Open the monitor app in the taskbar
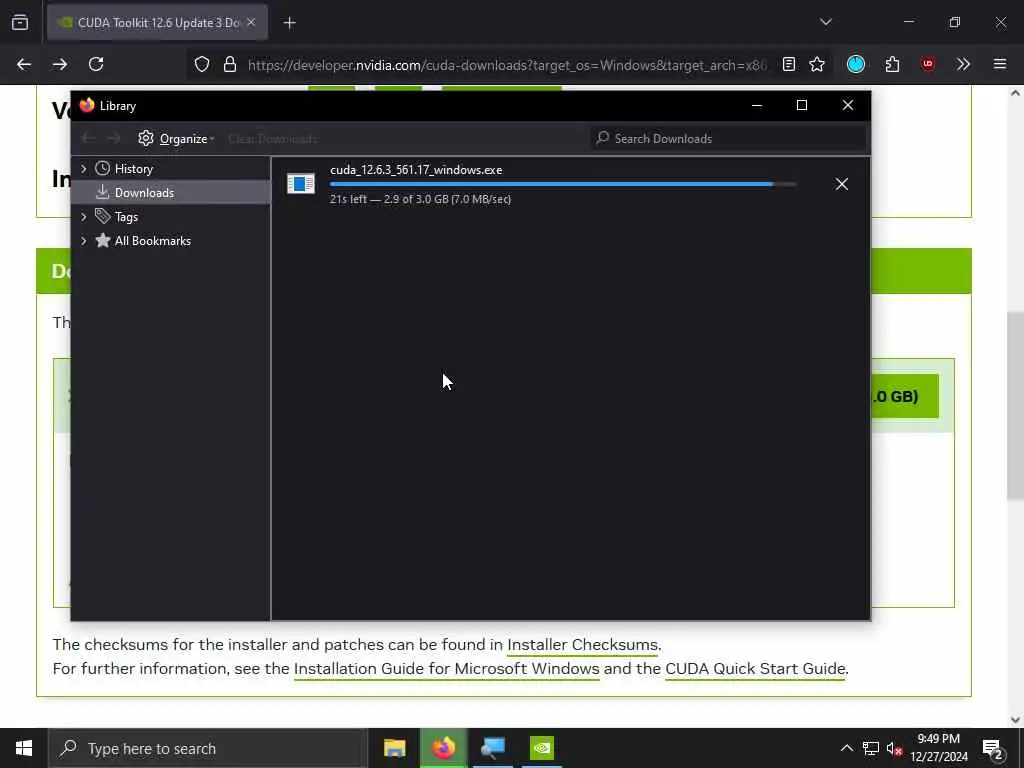 point(493,748)
